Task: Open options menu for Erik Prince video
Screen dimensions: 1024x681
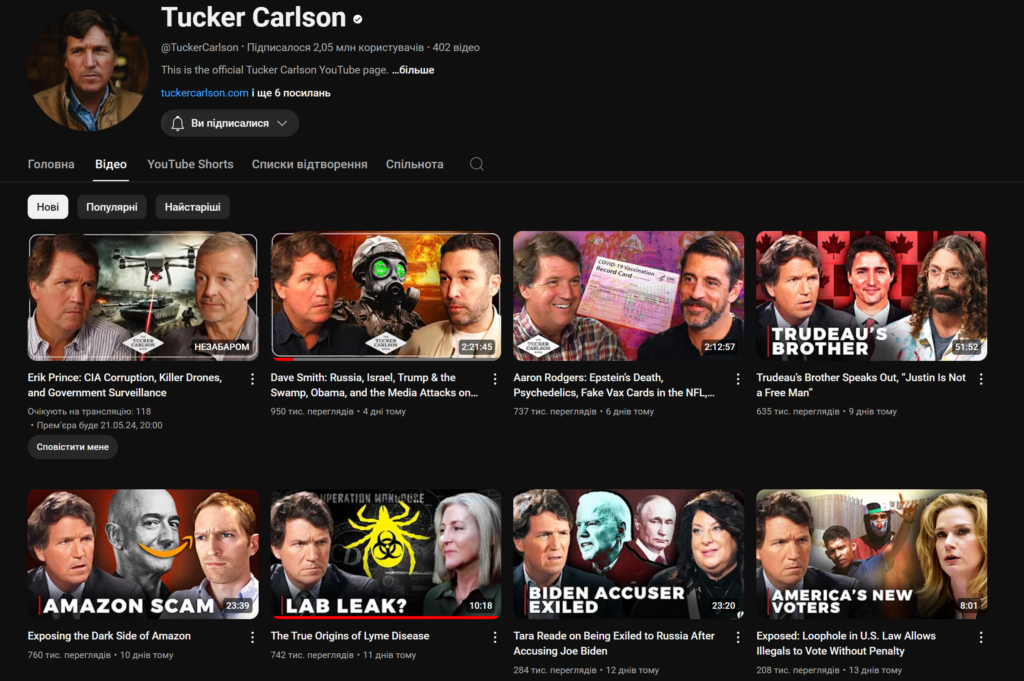Action: 252,379
